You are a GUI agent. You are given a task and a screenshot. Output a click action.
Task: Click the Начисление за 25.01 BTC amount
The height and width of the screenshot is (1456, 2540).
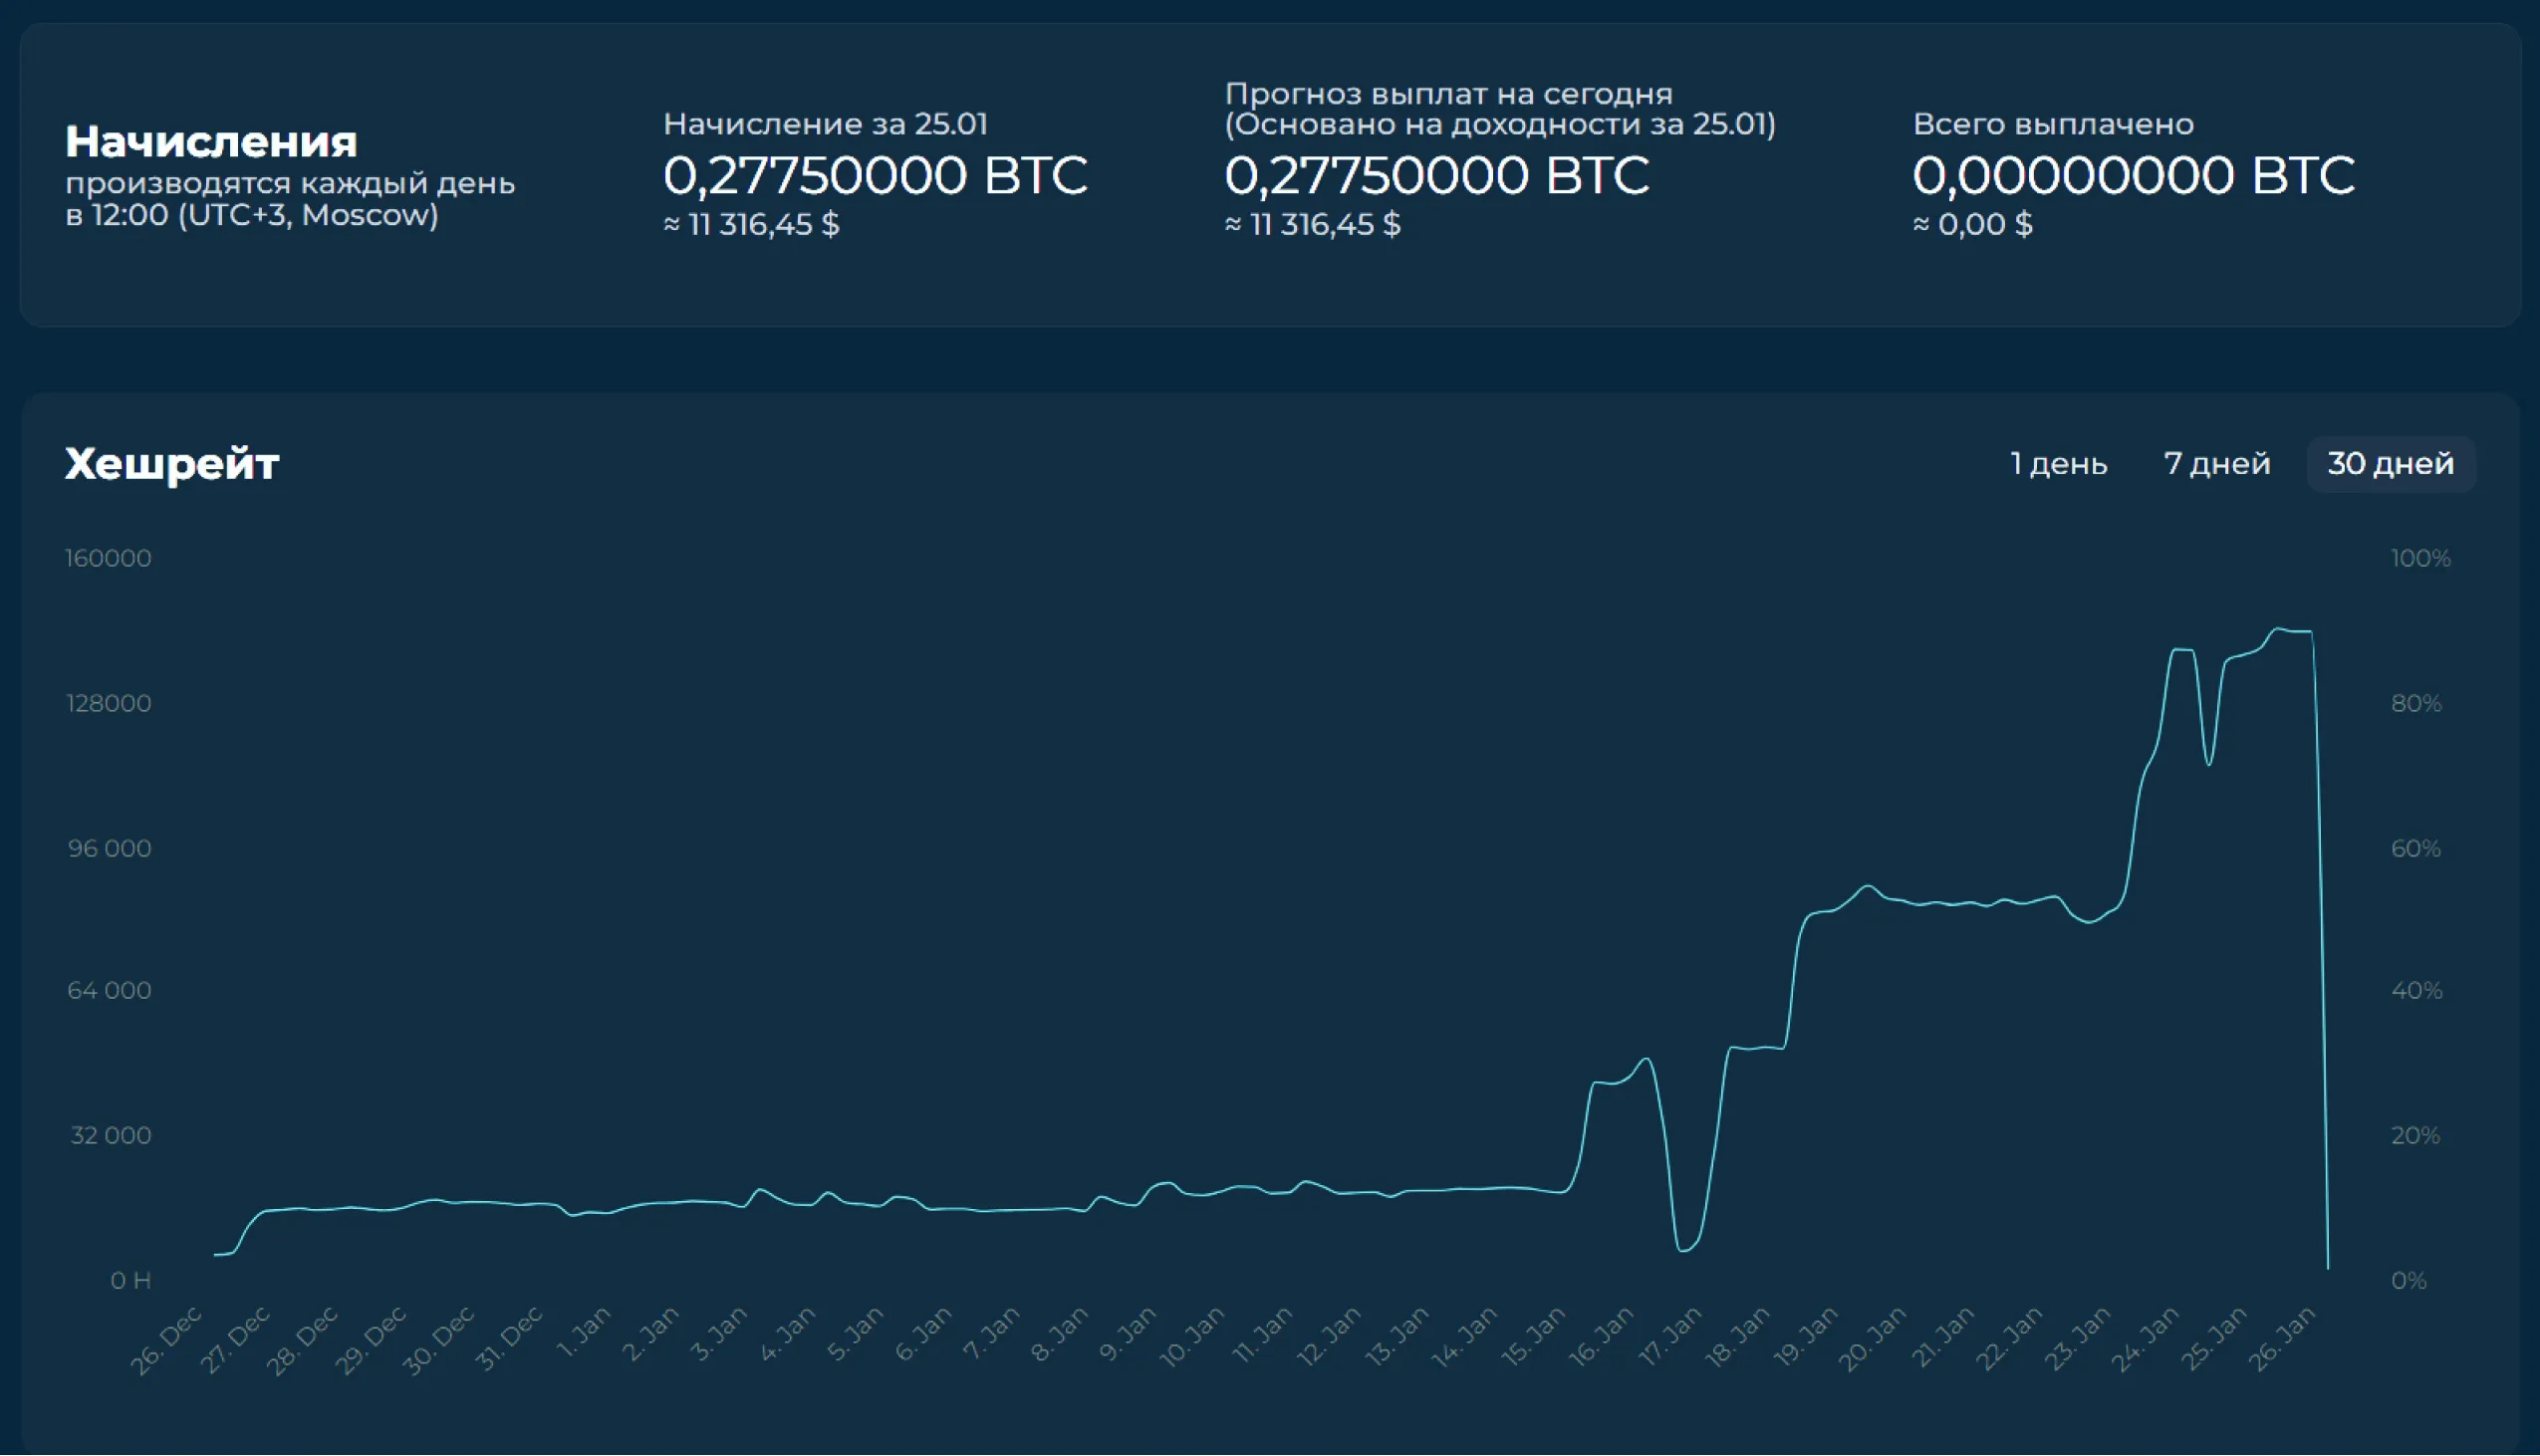click(875, 176)
